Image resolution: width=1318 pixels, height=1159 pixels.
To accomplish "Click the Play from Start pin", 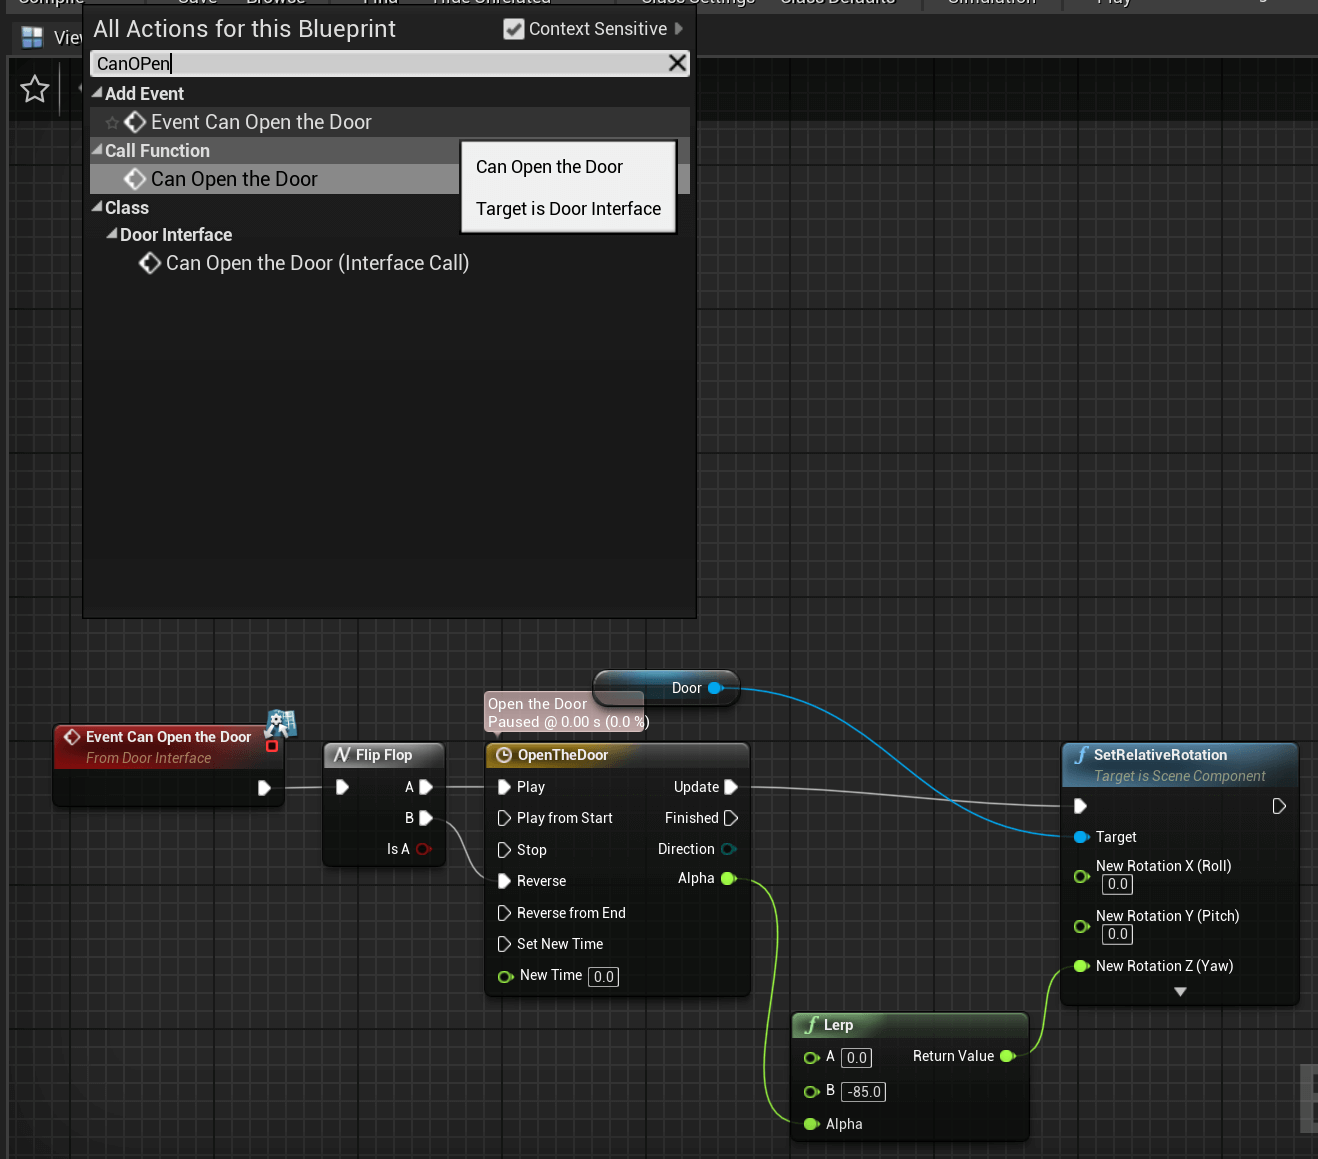I will 505,818.
